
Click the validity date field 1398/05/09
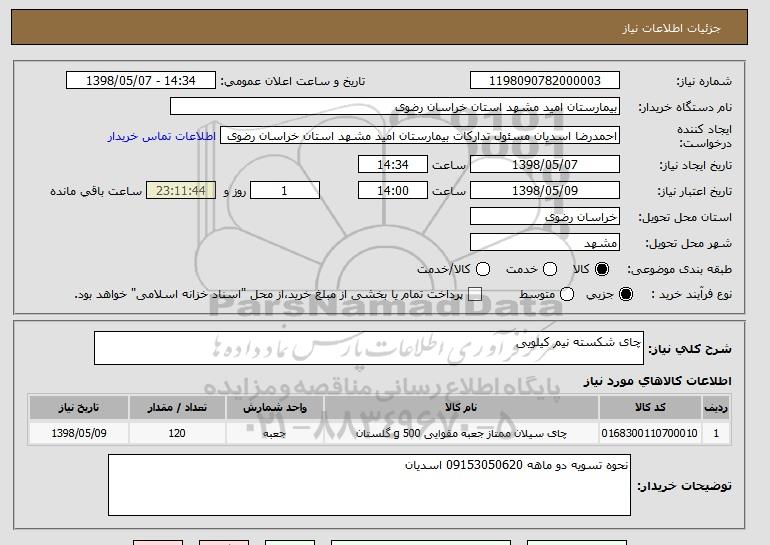coord(545,191)
